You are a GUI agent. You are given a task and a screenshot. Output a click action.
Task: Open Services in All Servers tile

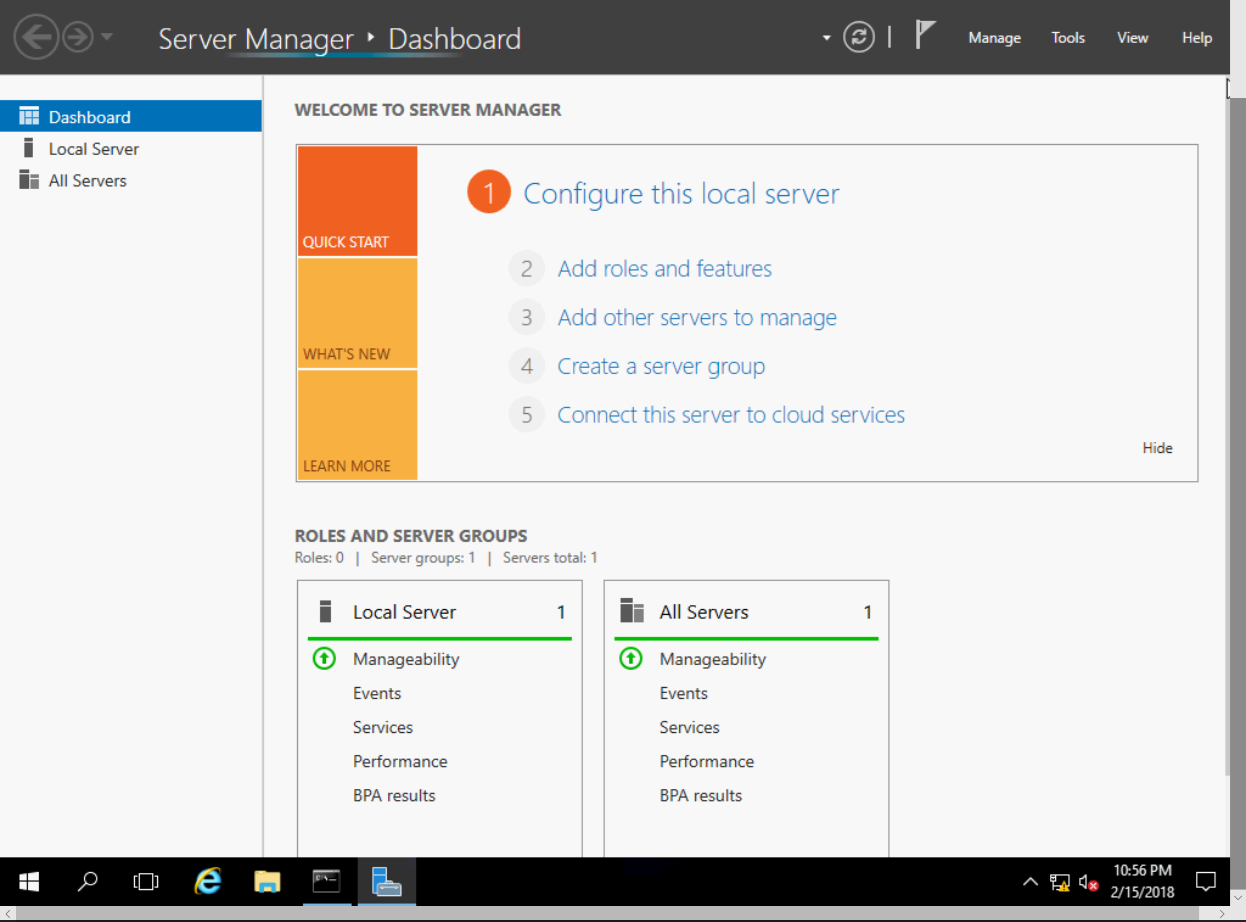tap(690, 727)
